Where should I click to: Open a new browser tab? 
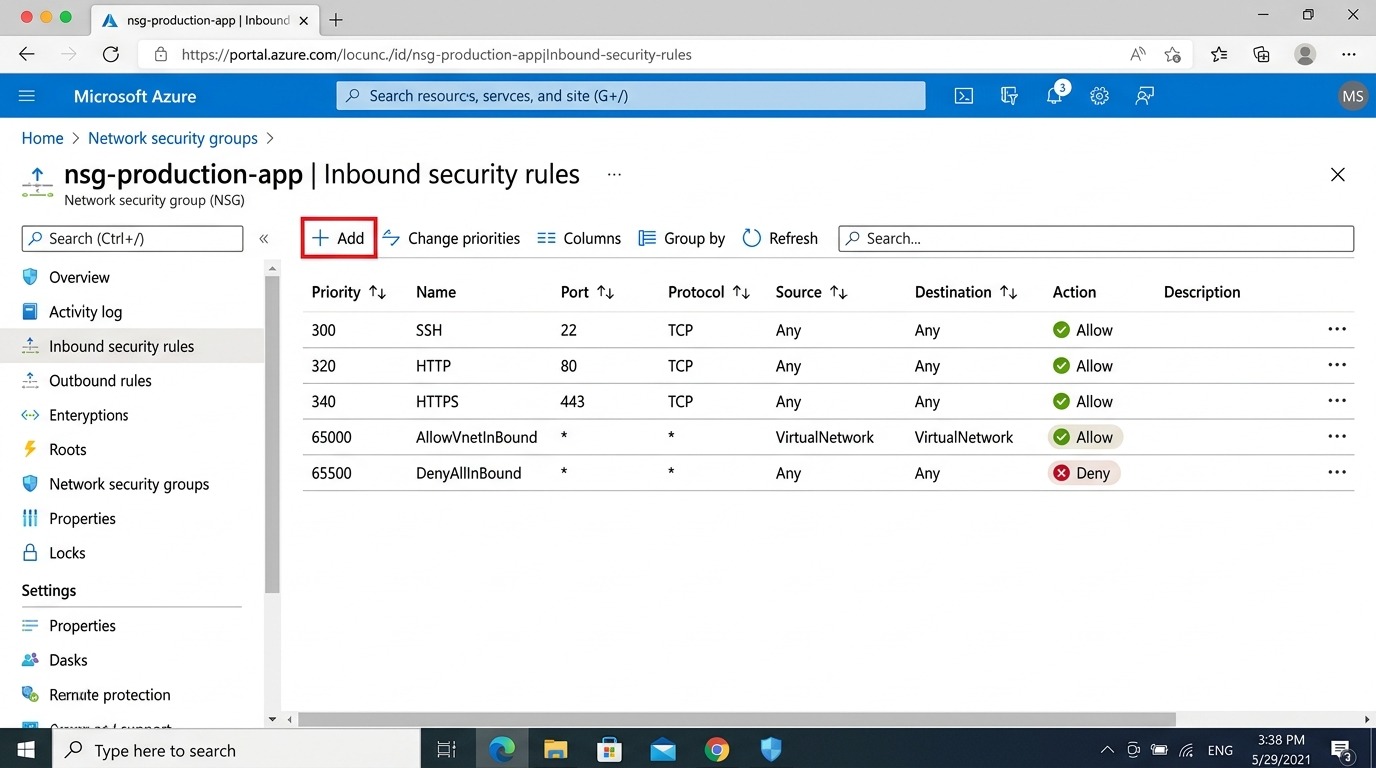(x=336, y=20)
